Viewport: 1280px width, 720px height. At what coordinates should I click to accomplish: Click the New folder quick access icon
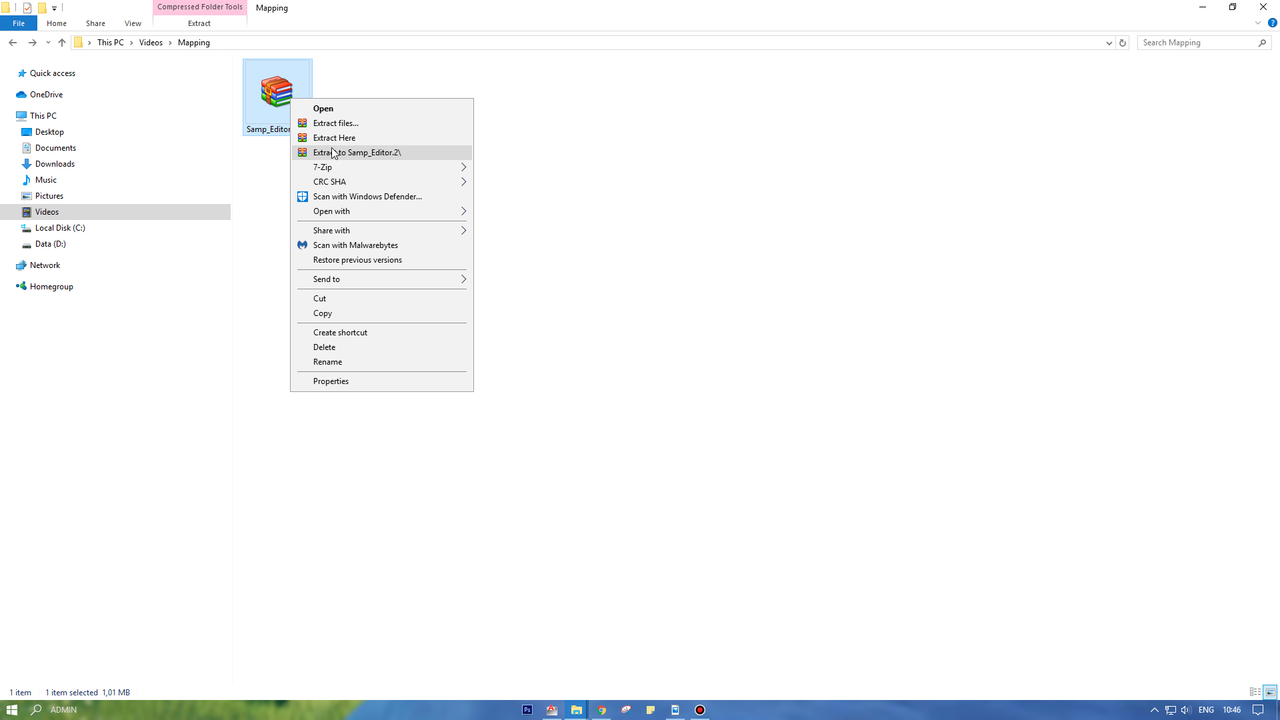point(42,7)
